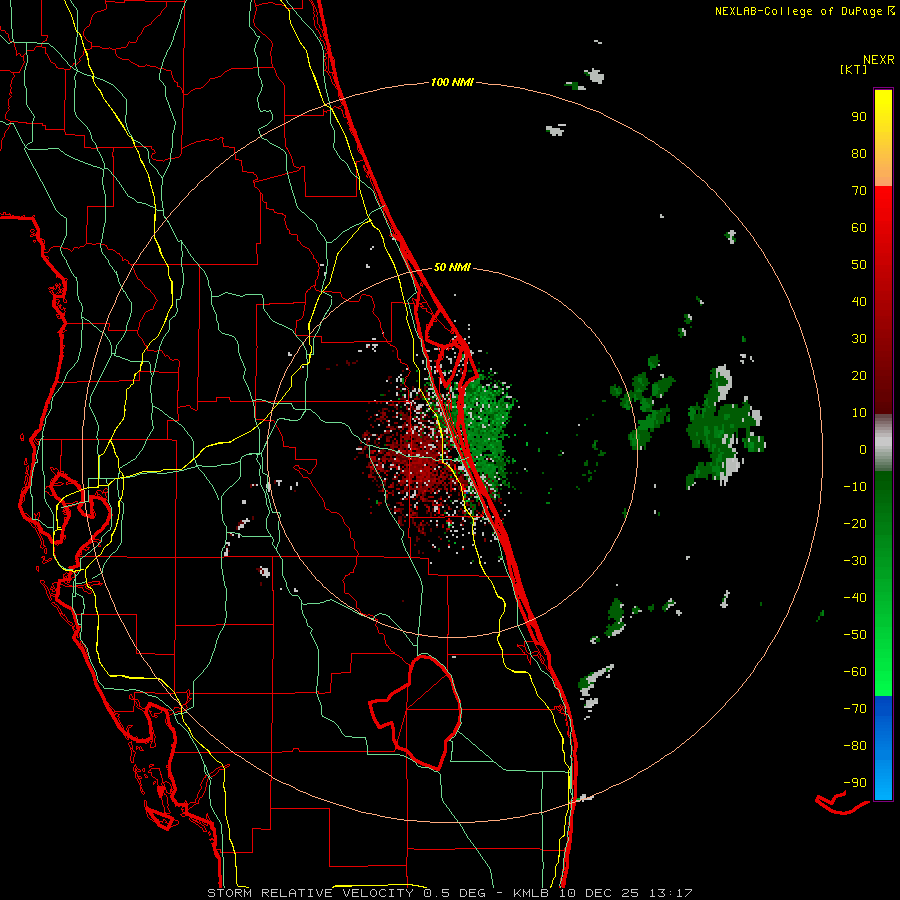The height and width of the screenshot is (900, 900).
Task: Click the 60 value on velocity scale
Action: [x=859, y=227]
